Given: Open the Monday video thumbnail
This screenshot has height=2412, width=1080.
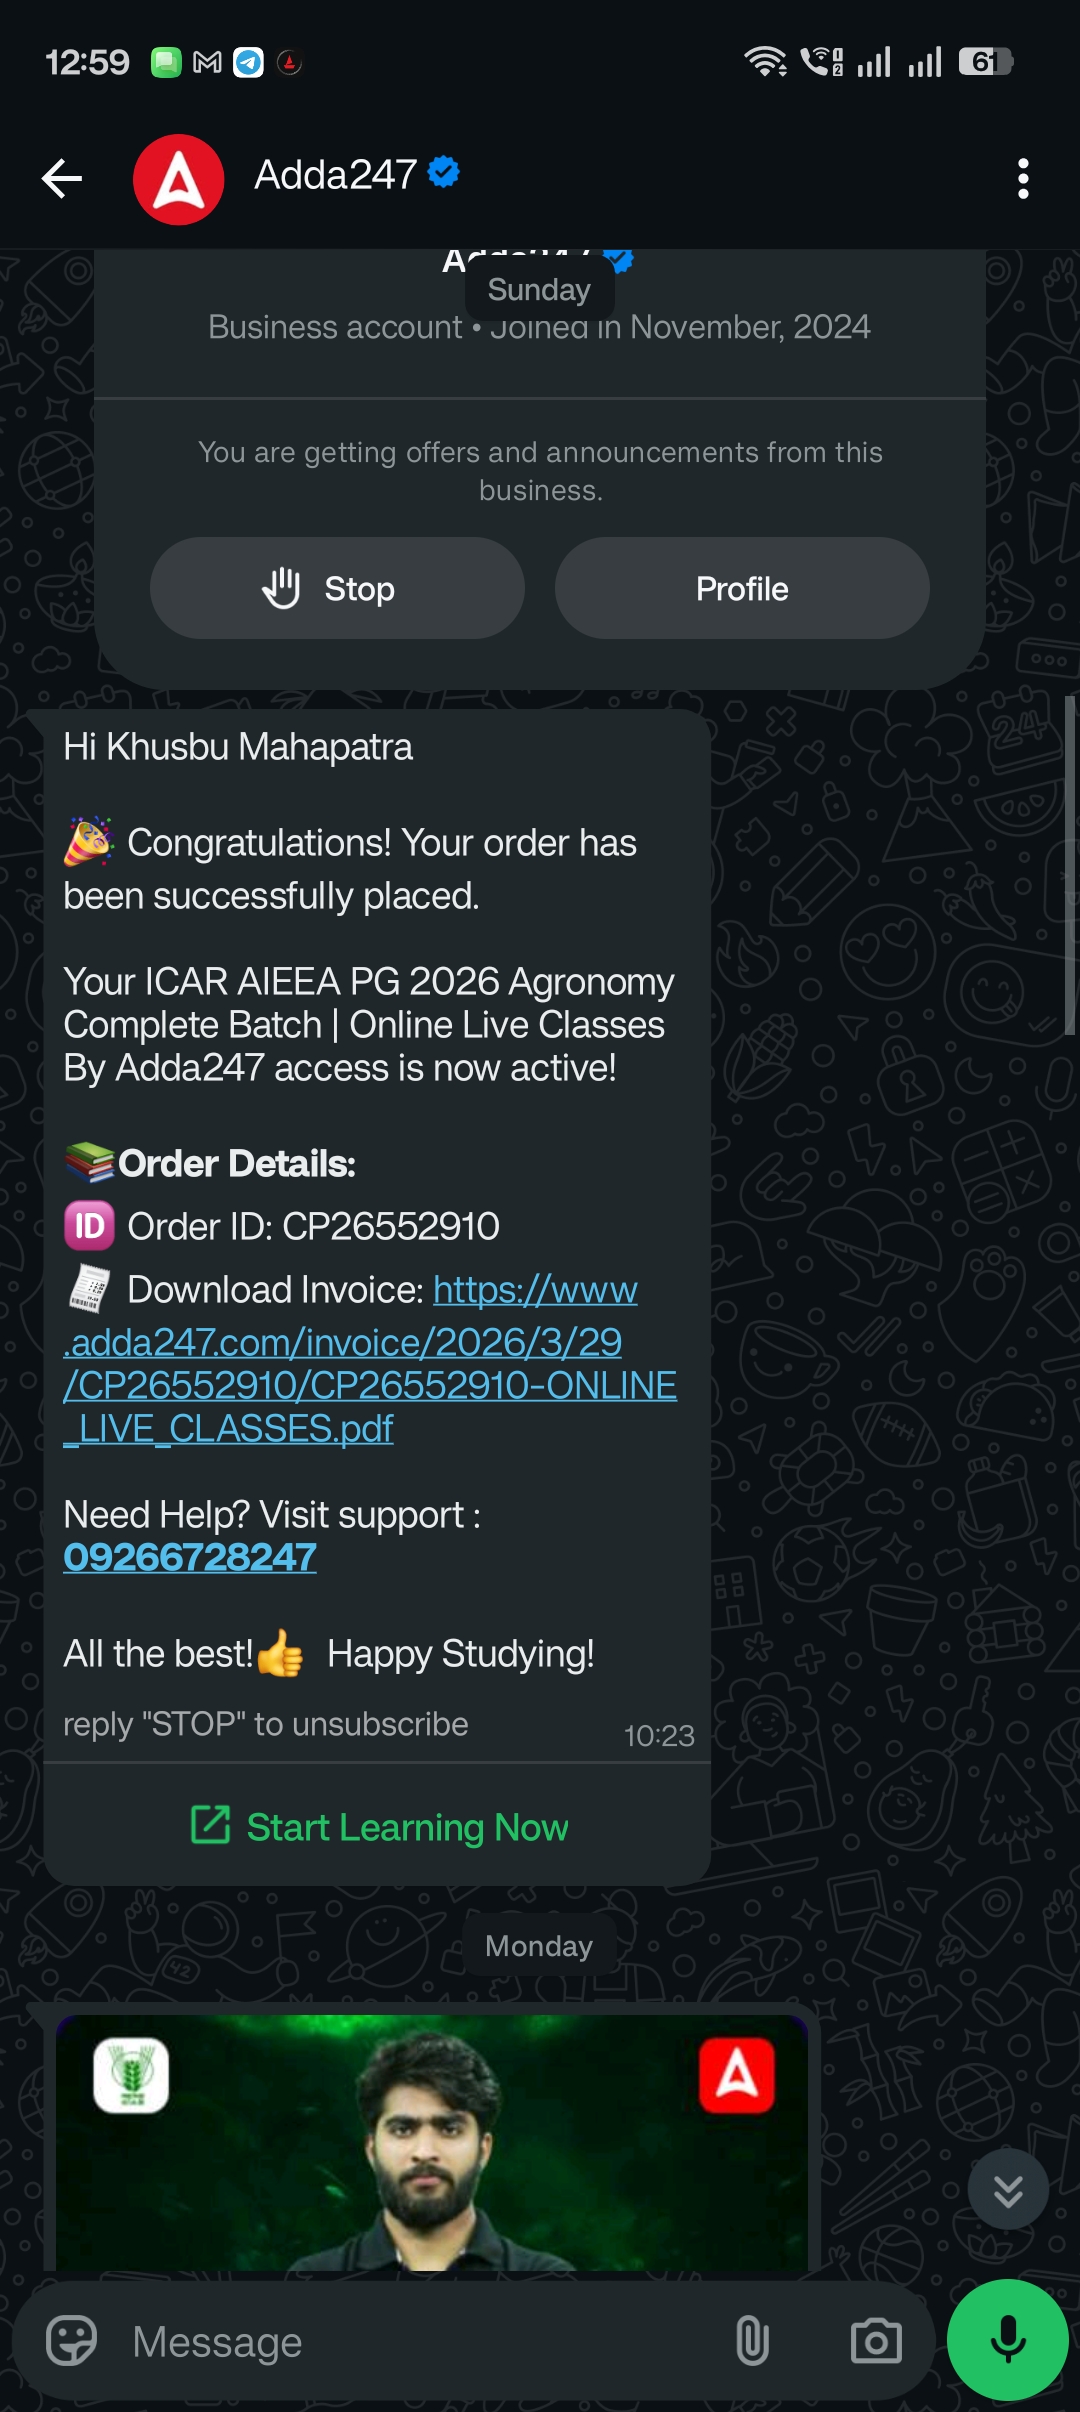Looking at the screenshot, I should click(432, 2142).
